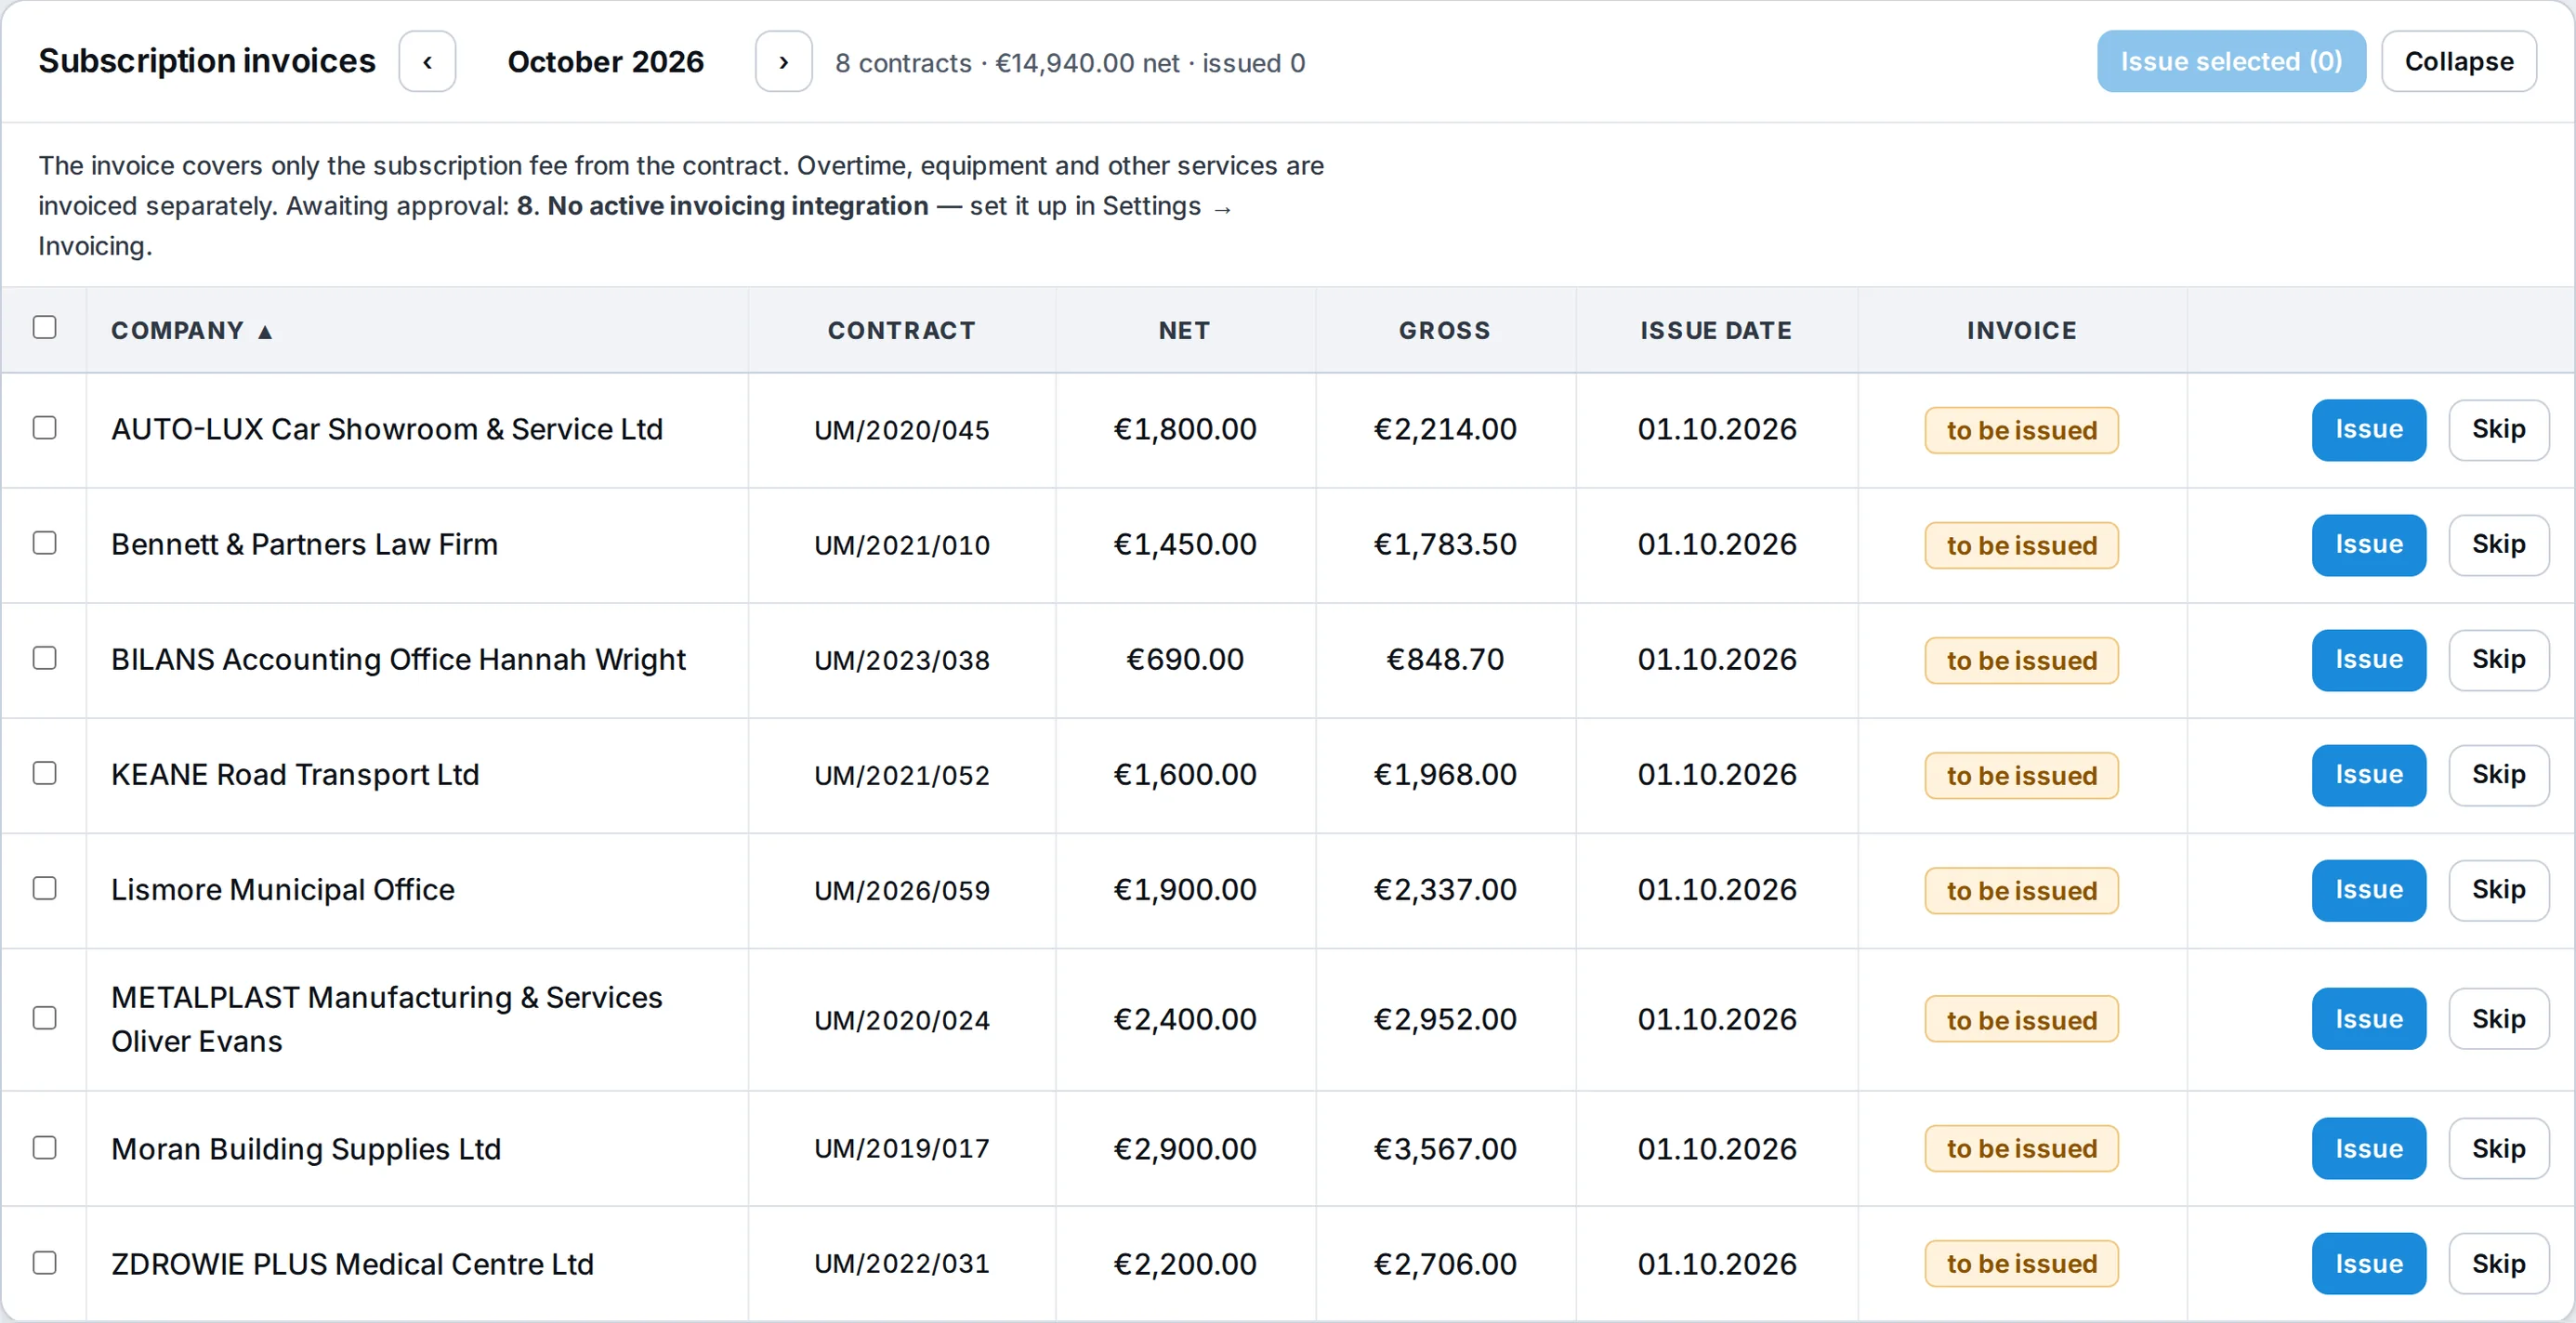Skip AUTO-LUX Car Showroom invoice
2576x1323 pixels.
tap(2498, 430)
